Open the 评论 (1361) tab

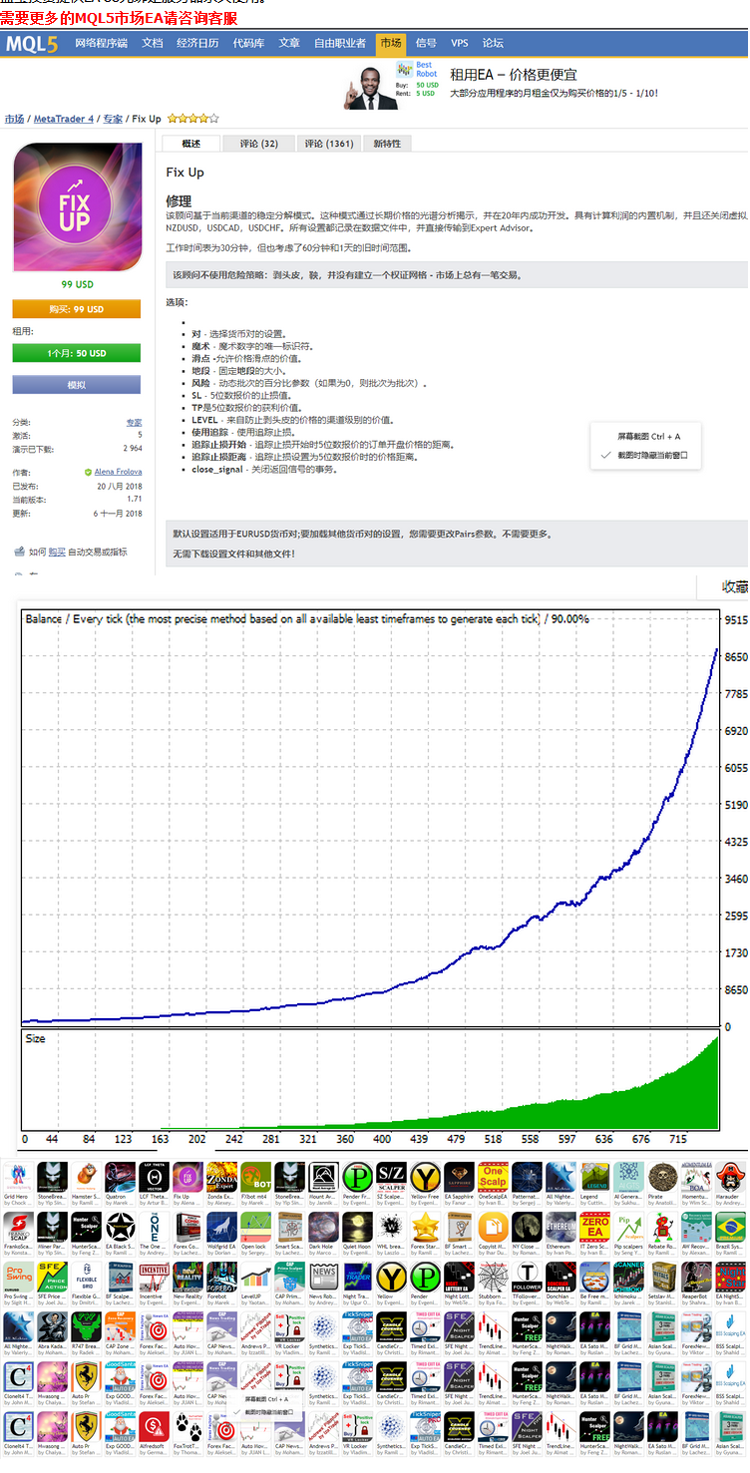tap(329, 144)
